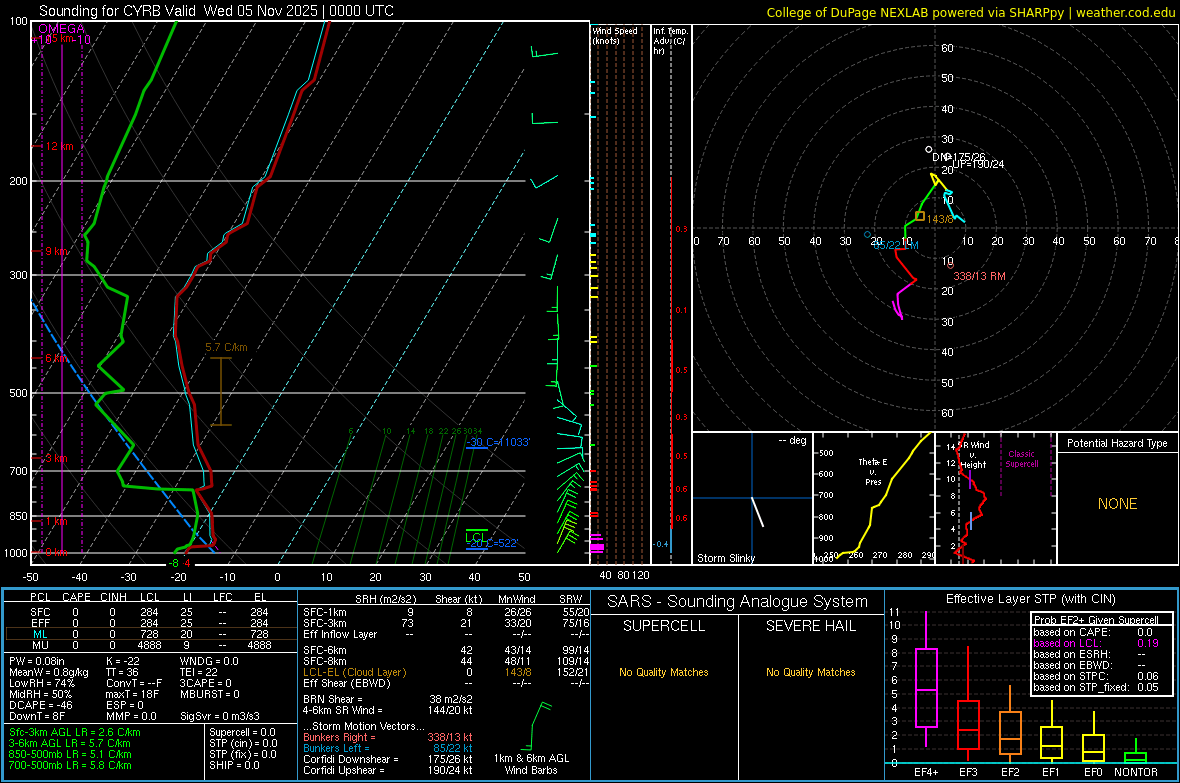Click the 'Prob EF2+ Given Supercell' header
The height and width of the screenshot is (783, 1180).
(x=1096, y=620)
